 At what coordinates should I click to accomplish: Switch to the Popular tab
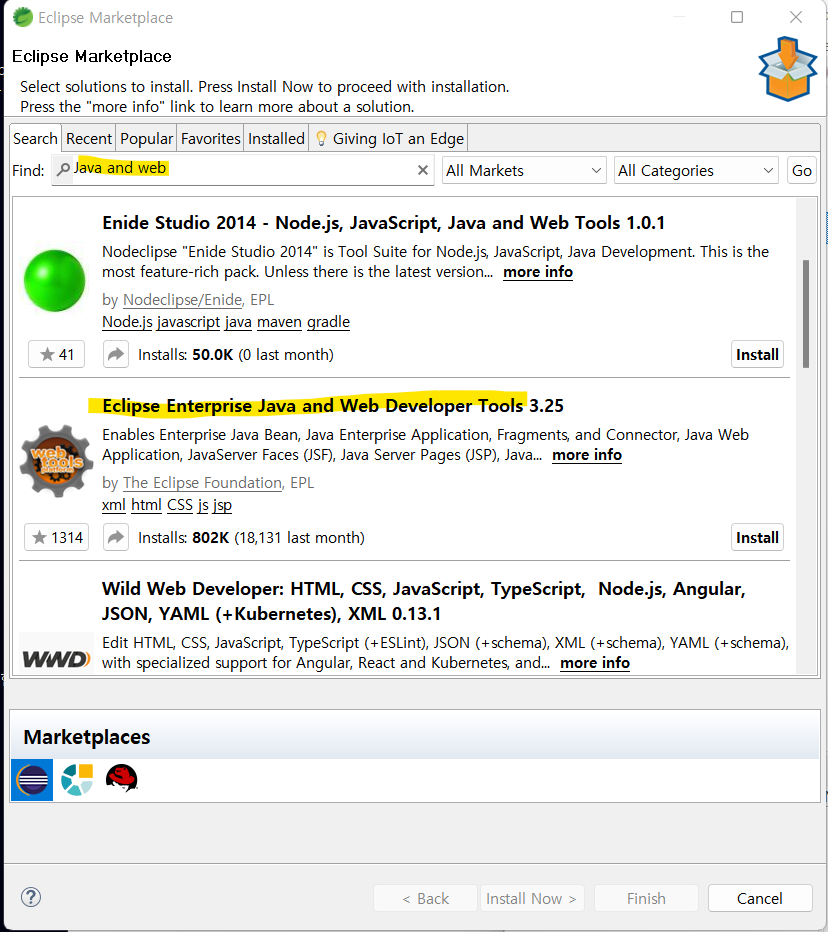(146, 138)
